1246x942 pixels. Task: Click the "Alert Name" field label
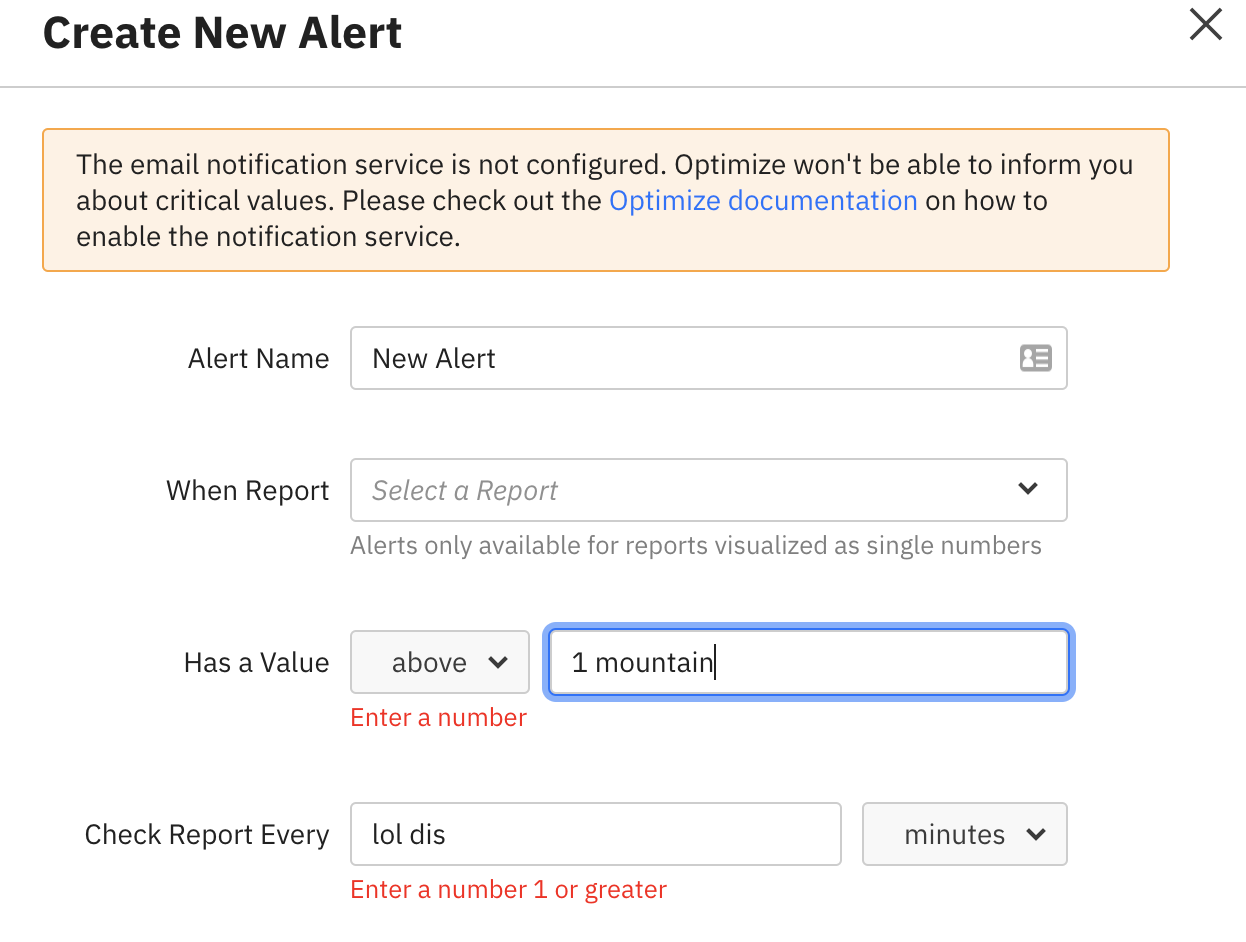(x=258, y=359)
